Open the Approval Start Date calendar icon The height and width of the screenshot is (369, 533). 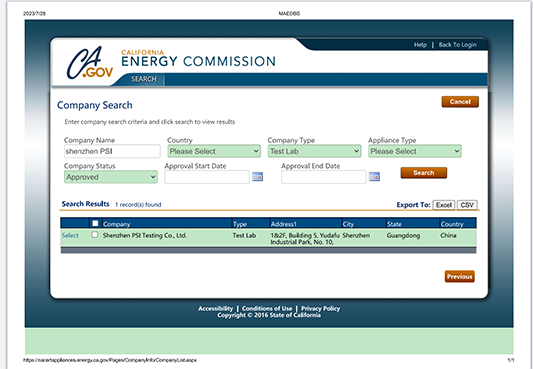coord(257,177)
